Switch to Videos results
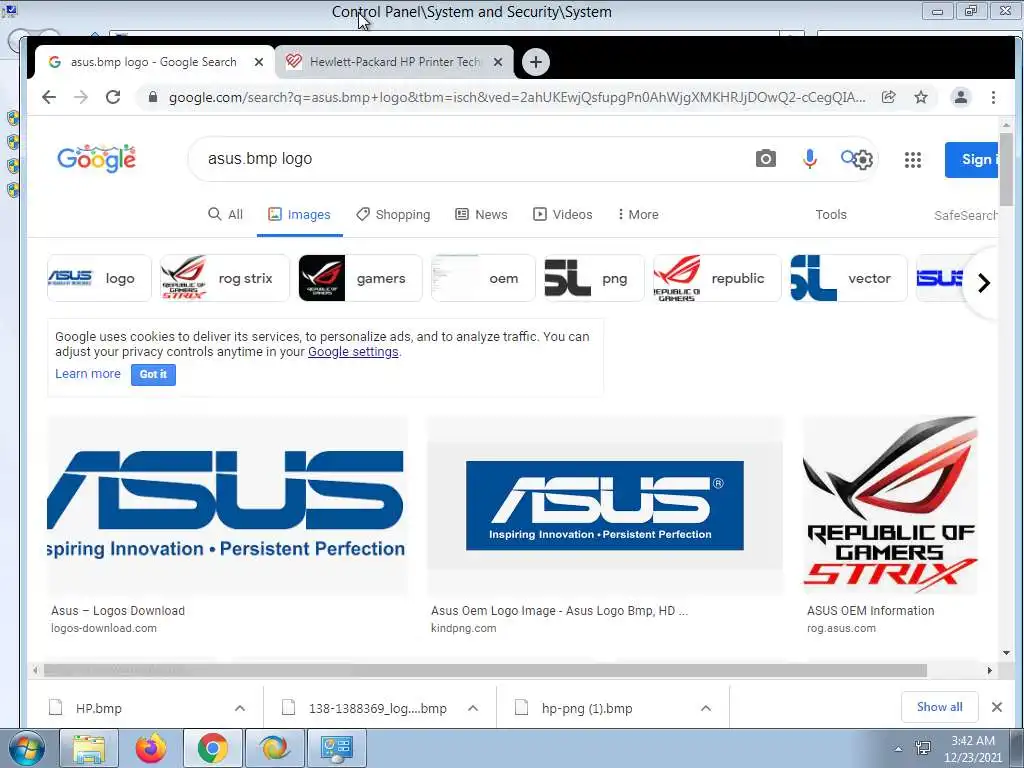Image resolution: width=1024 pixels, height=768 pixels. point(563,214)
